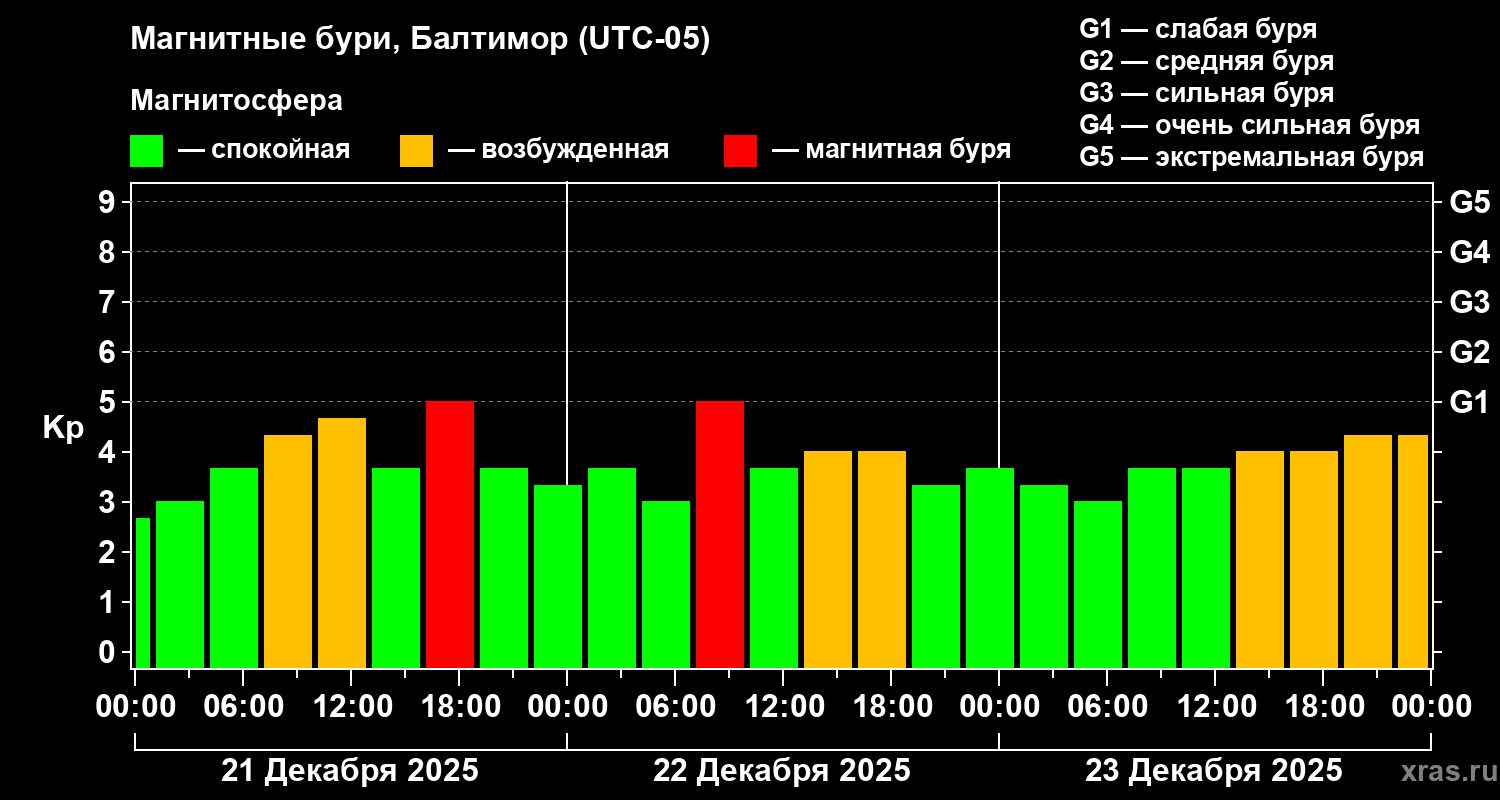Select the 'G1 — слабая буря' legend line
1500x800 pixels.
pyautogui.click(x=1198, y=29)
